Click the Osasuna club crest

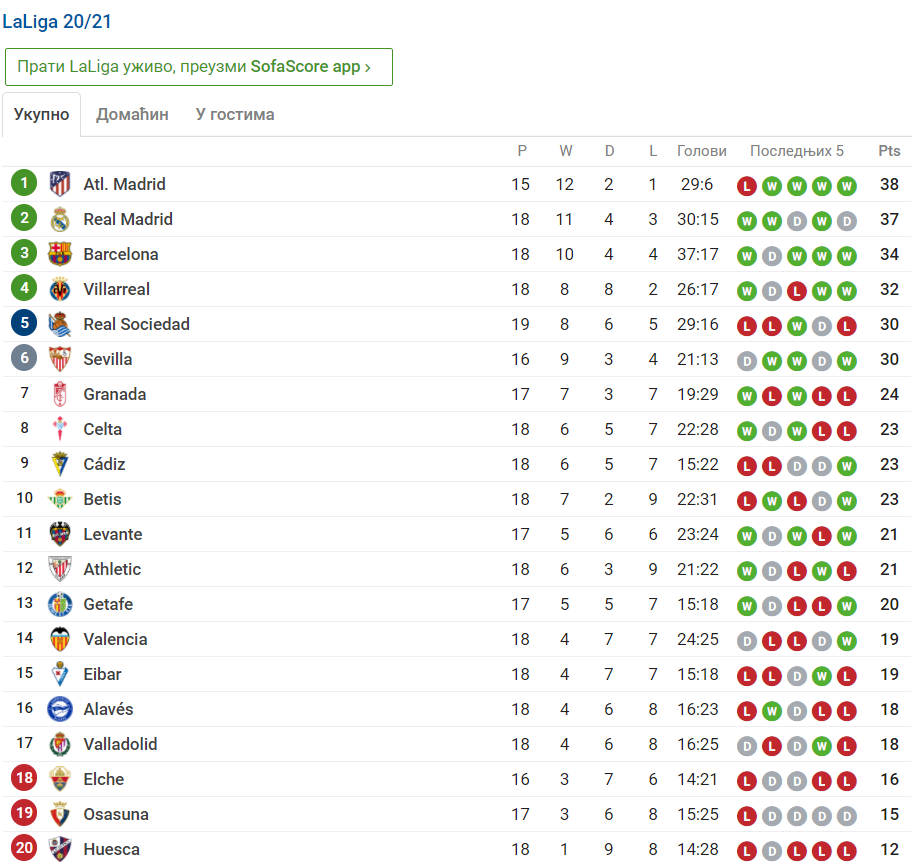[60, 814]
